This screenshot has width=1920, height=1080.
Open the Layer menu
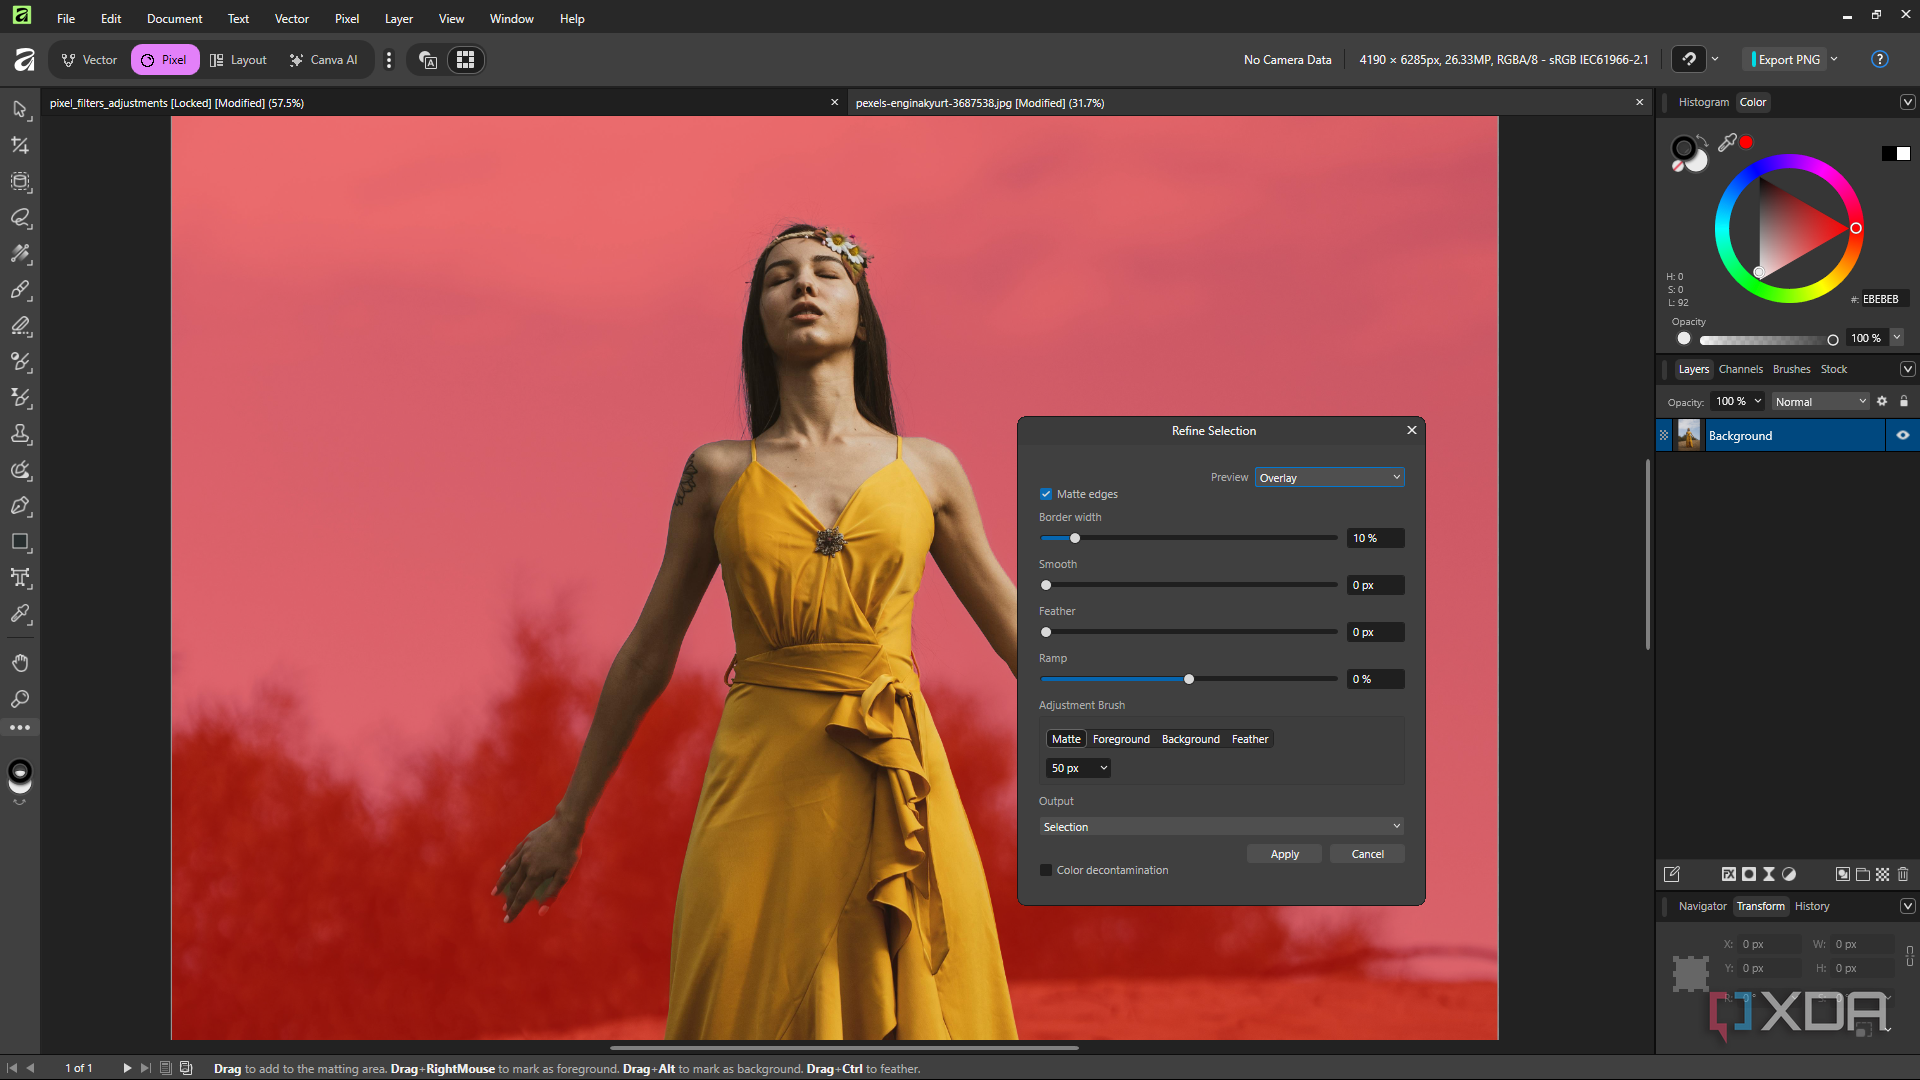(398, 18)
